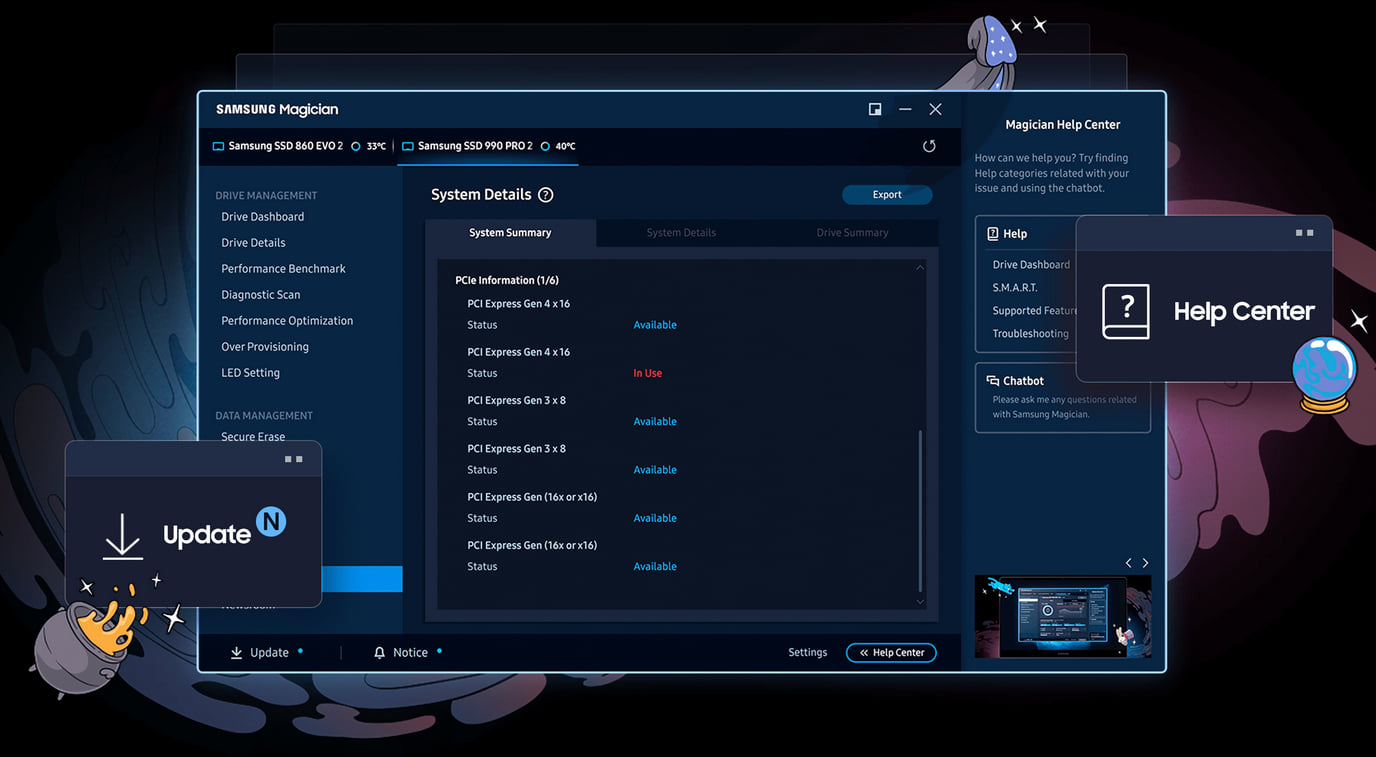Open Diagnostic Scan page
Image resolution: width=1376 pixels, height=757 pixels.
[260, 295]
